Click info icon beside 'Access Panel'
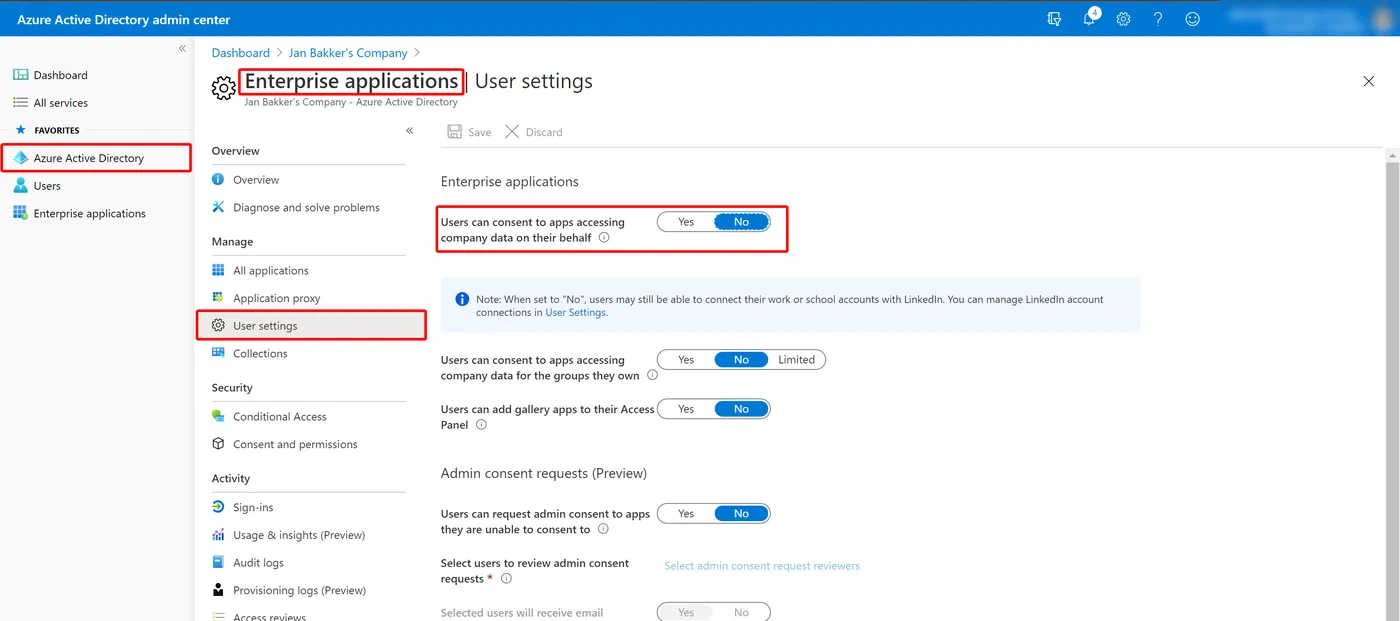The image size is (1400, 621). click(481, 425)
